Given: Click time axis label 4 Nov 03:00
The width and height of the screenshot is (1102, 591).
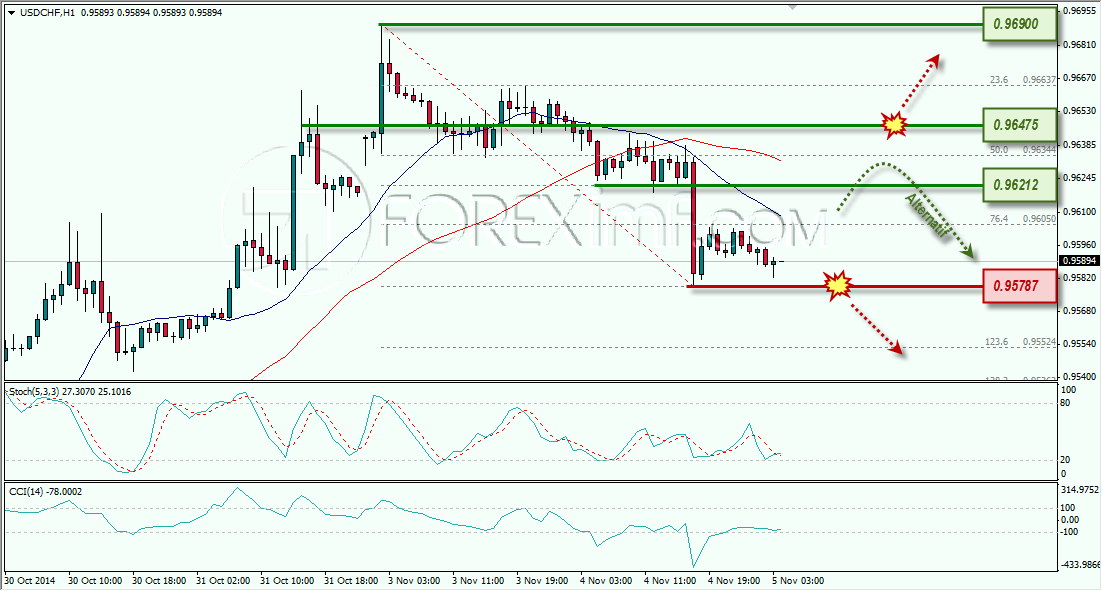Looking at the screenshot, I should 606,580.
